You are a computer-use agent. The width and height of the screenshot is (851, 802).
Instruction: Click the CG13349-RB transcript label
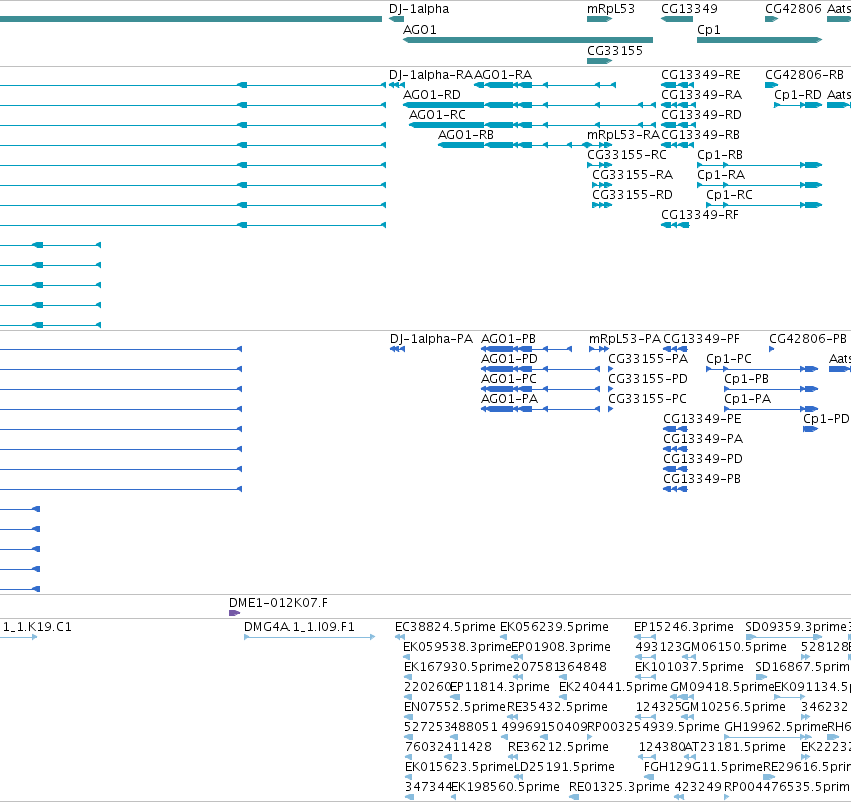[700, 135]
